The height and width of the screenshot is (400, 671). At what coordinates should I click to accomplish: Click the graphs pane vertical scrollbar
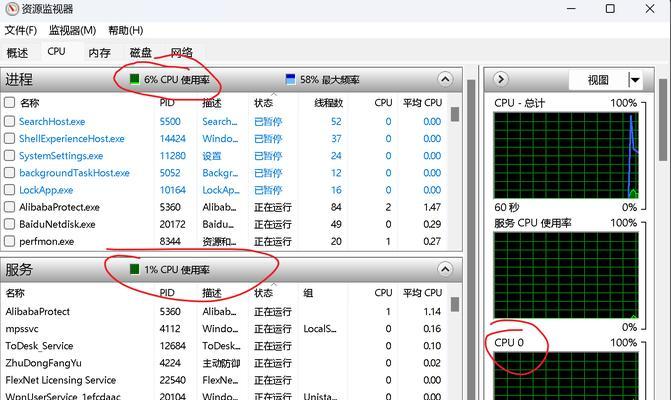664,120
